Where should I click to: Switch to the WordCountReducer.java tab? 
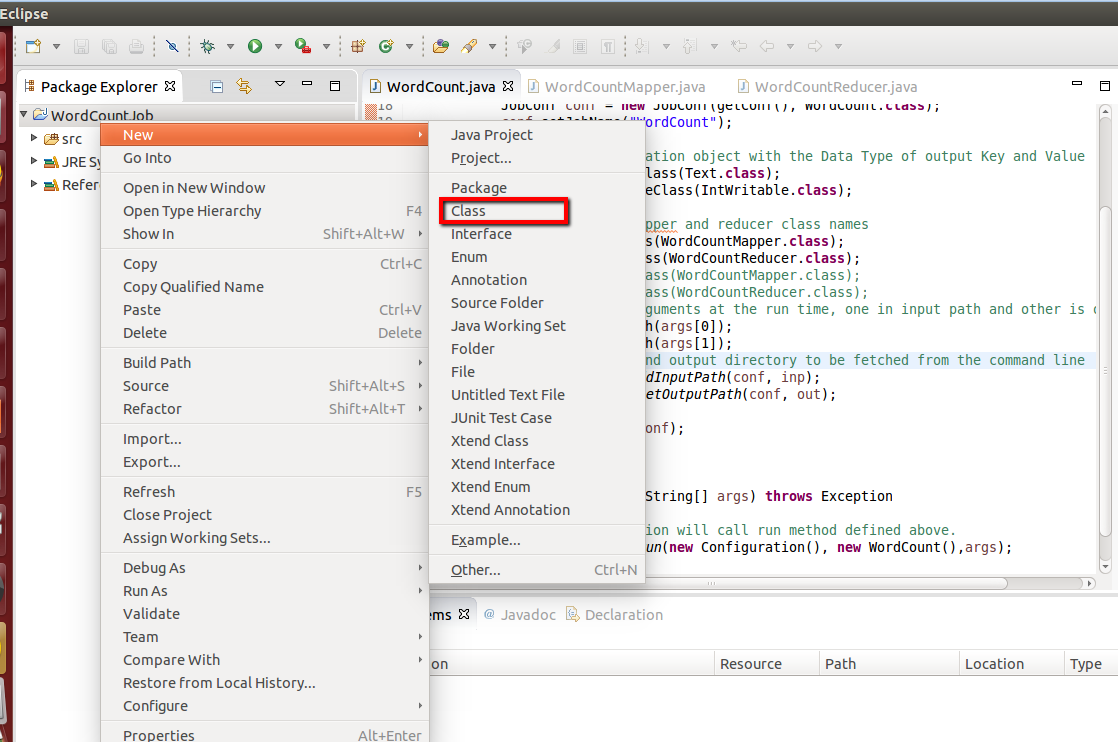pos(827,86)
